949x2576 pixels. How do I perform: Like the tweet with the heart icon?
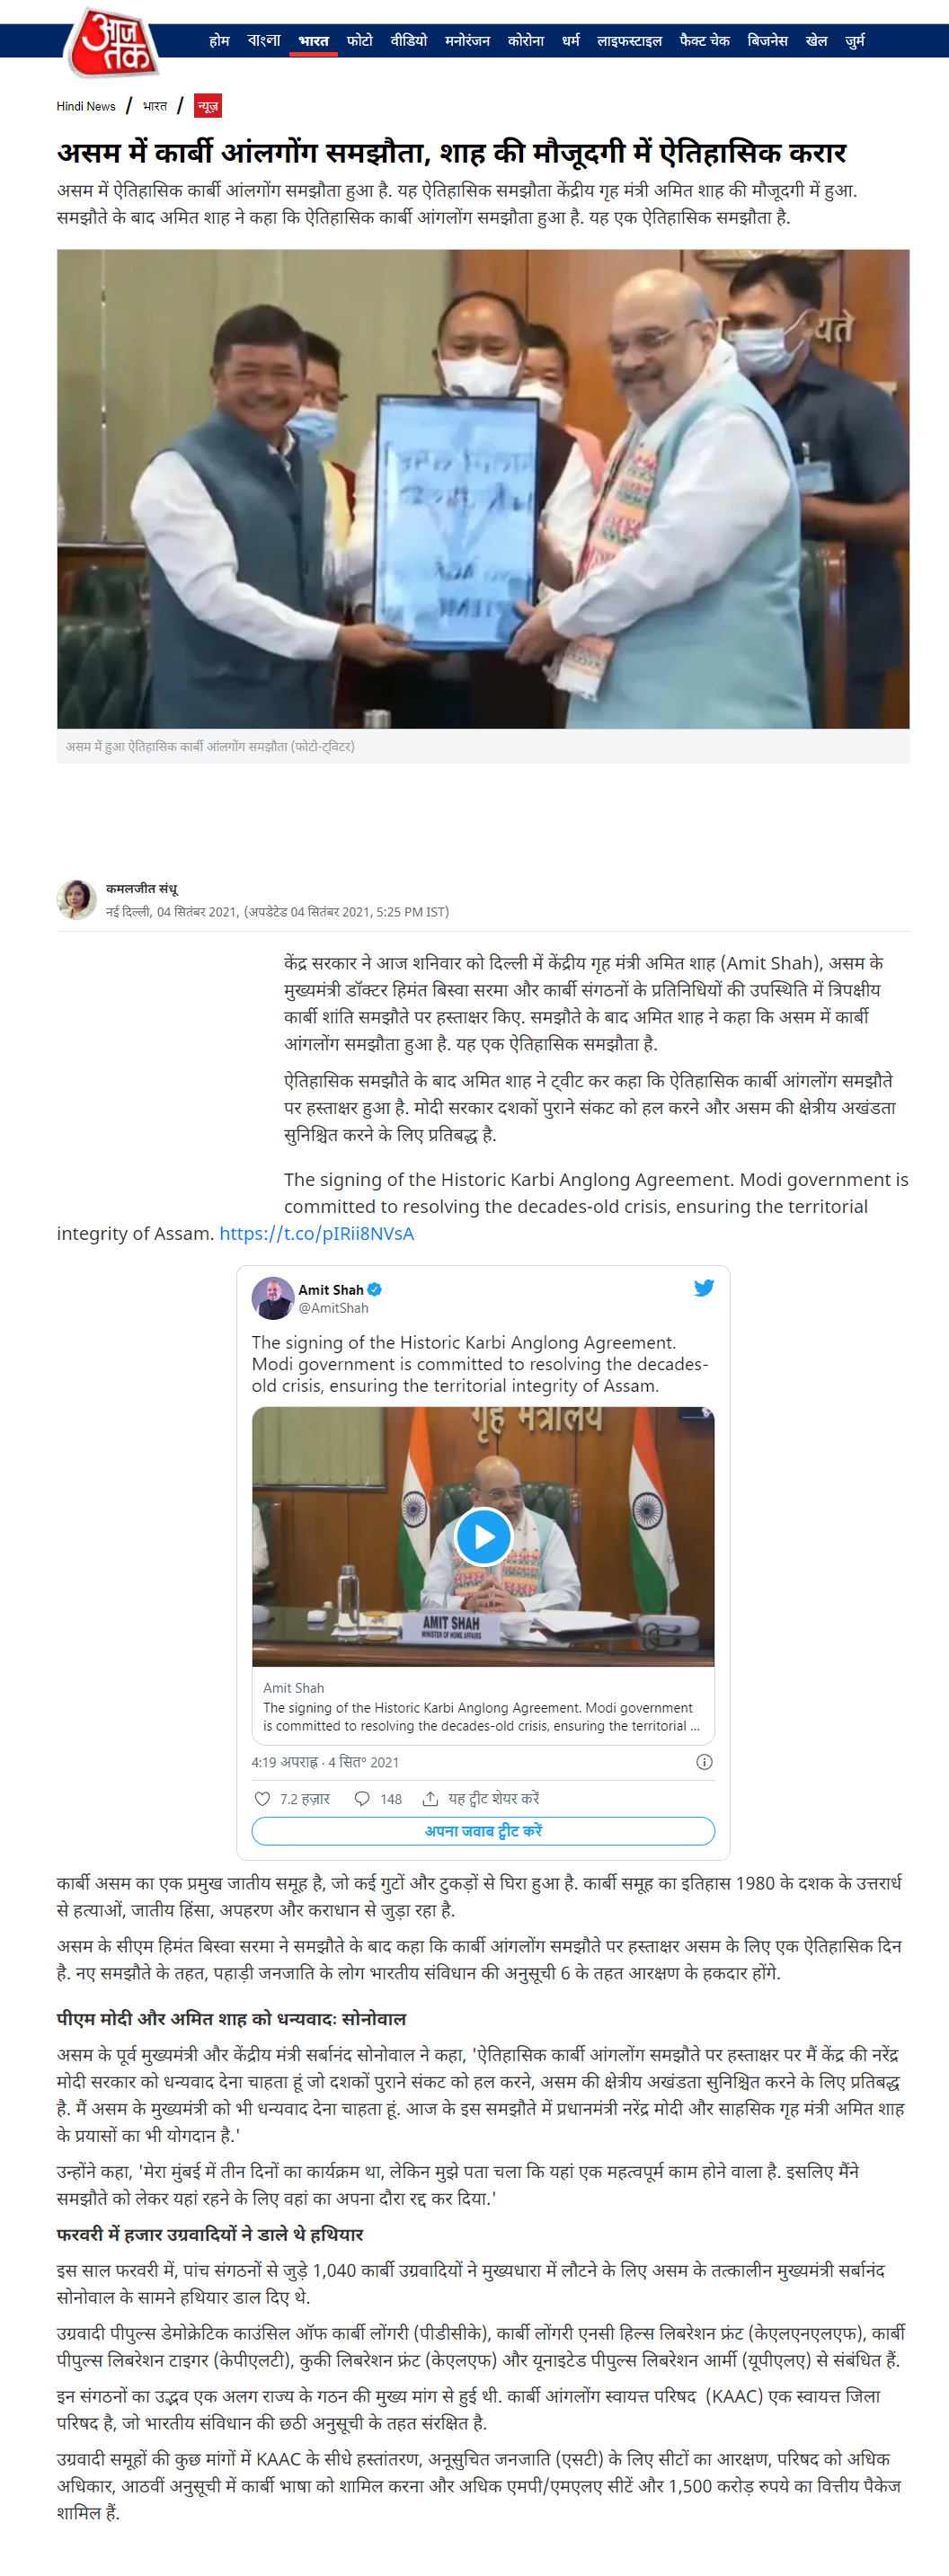(x=262, y=1798)
